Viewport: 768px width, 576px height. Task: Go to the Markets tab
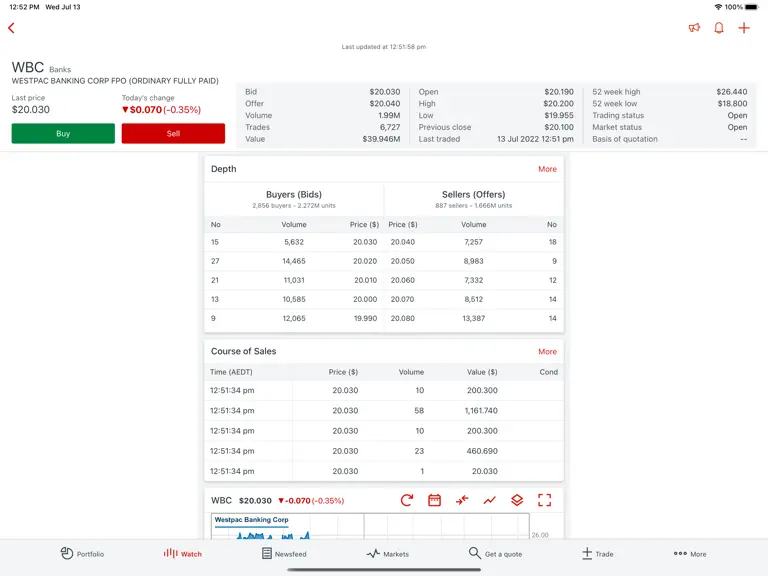(387, 553)
